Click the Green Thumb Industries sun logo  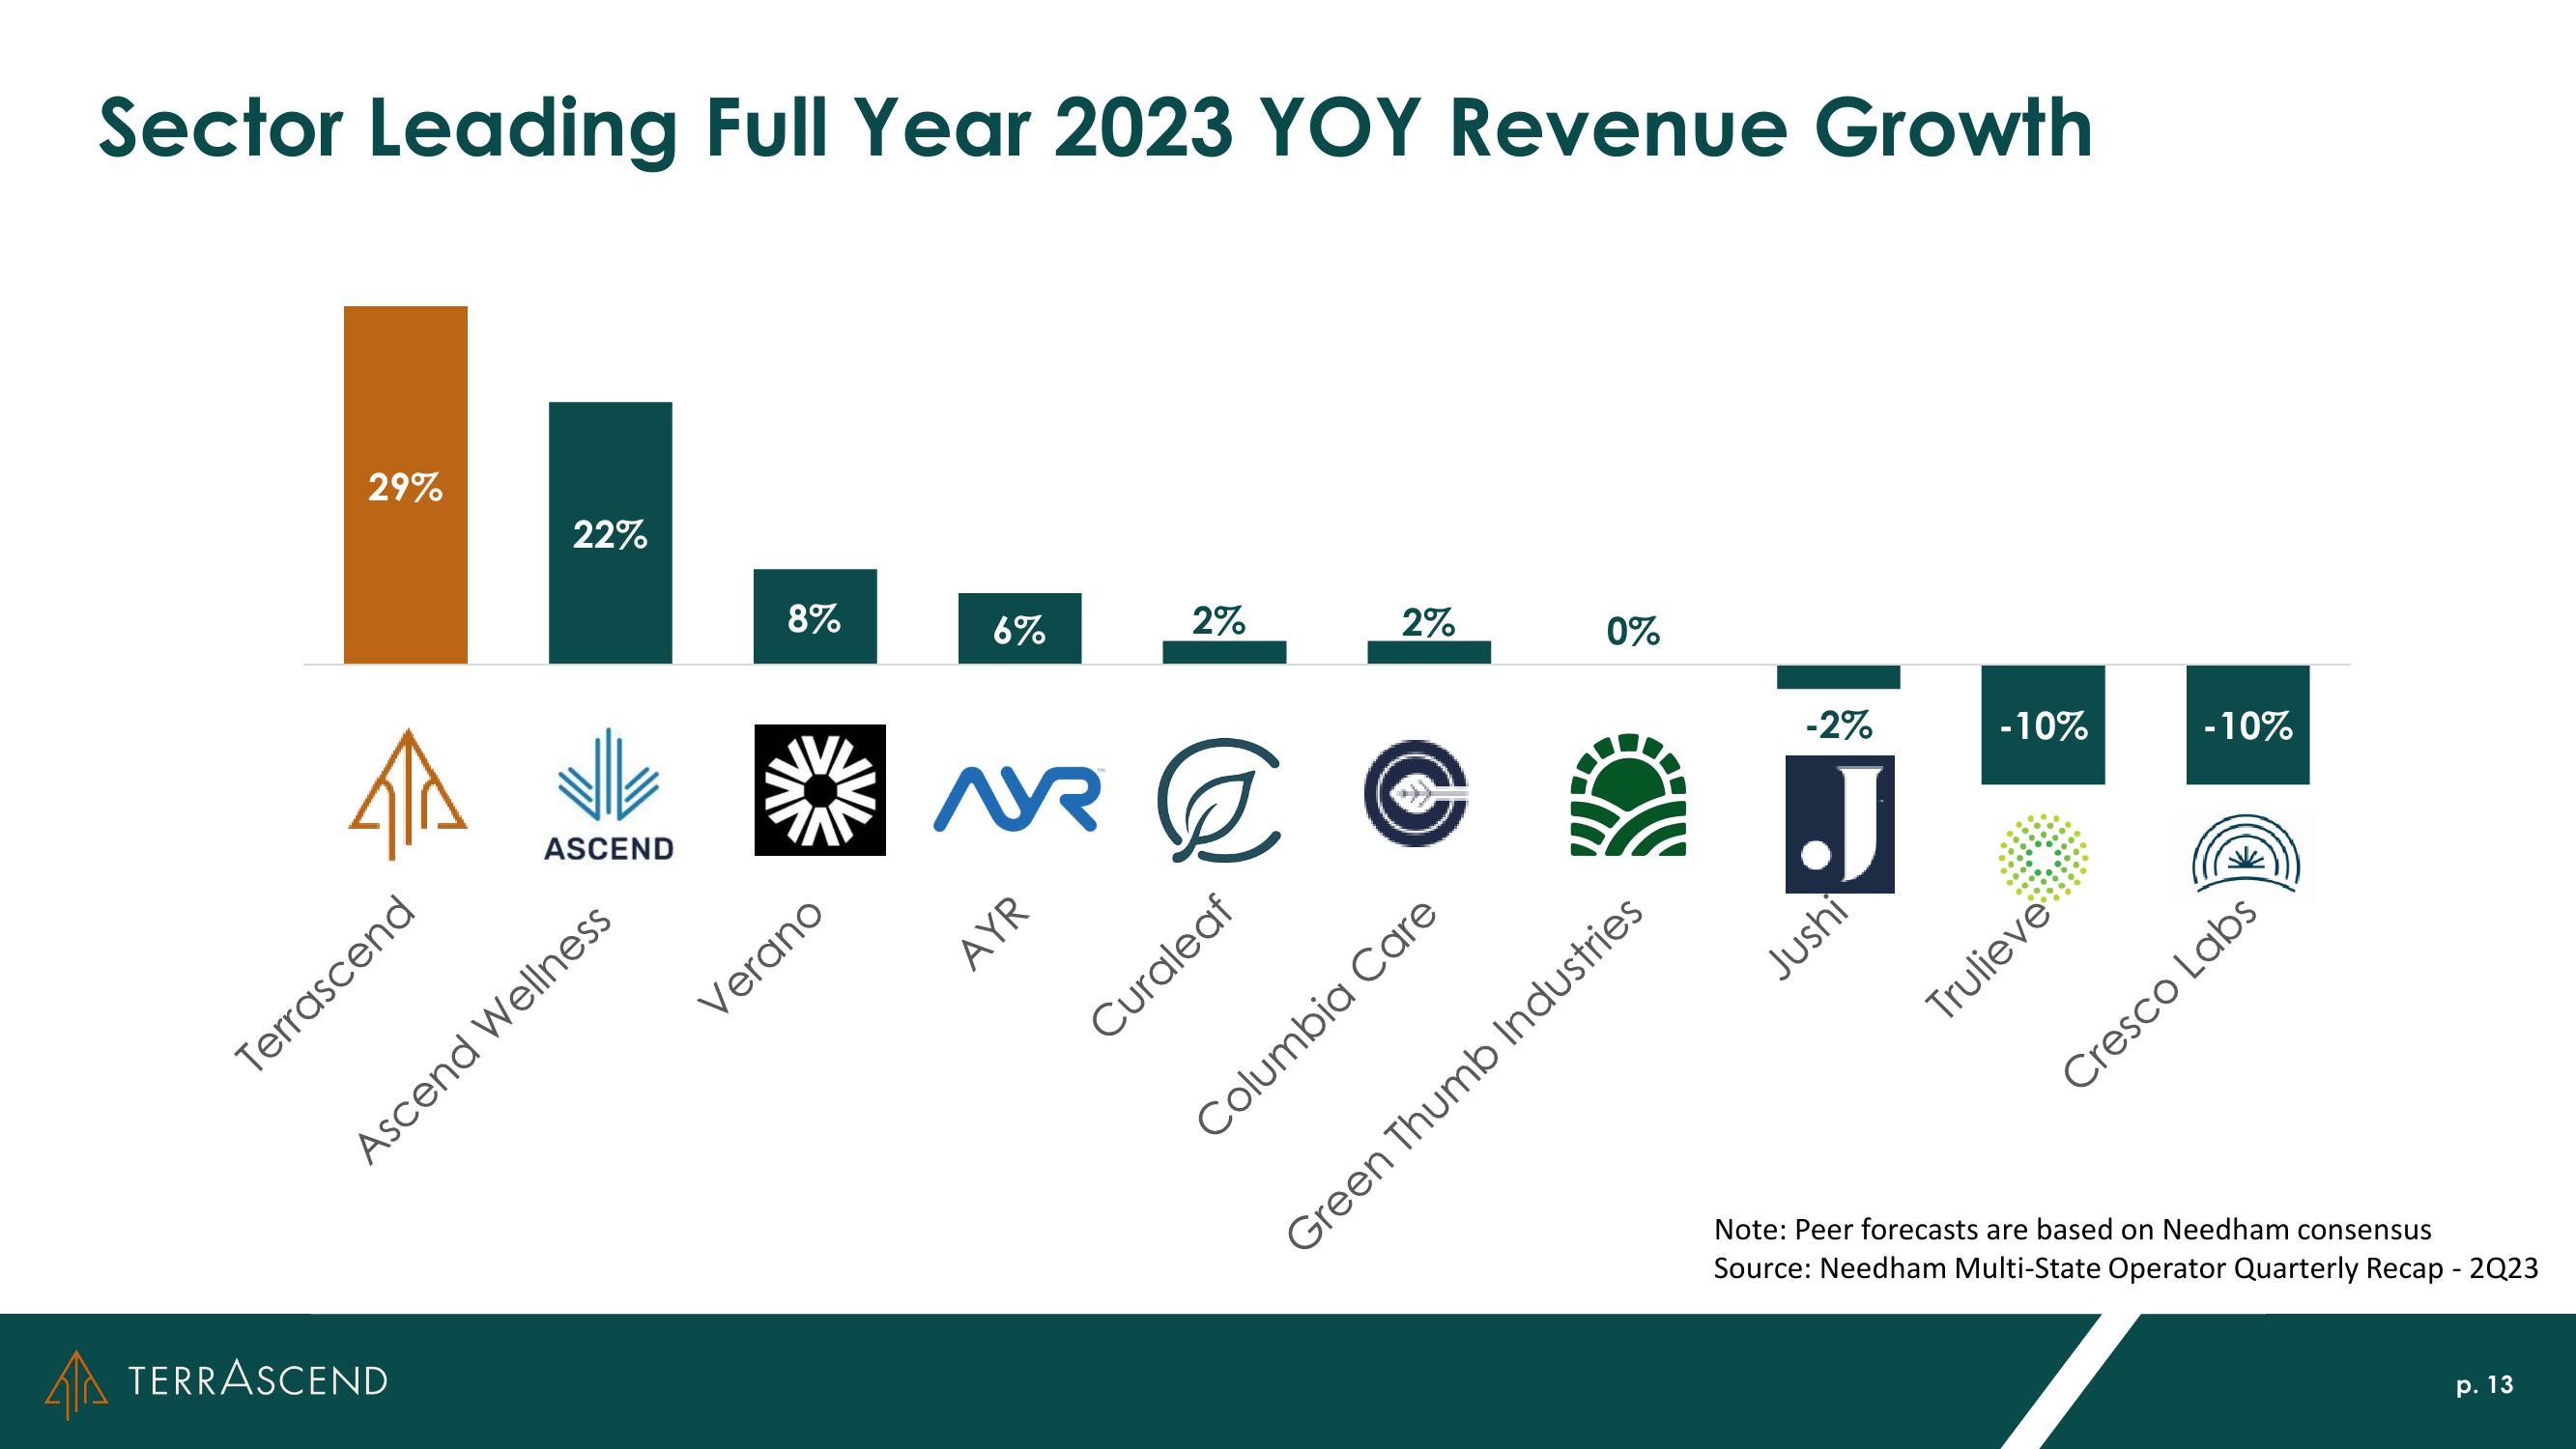[x=1629, y=795]
